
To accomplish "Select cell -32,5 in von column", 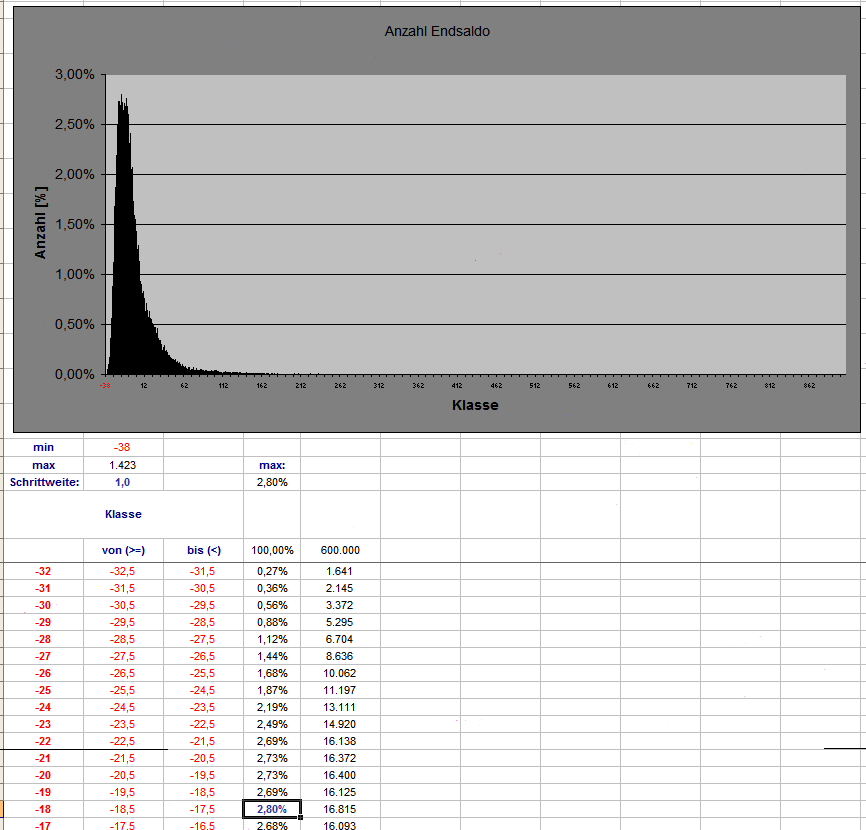I will [x=123, y=571].
